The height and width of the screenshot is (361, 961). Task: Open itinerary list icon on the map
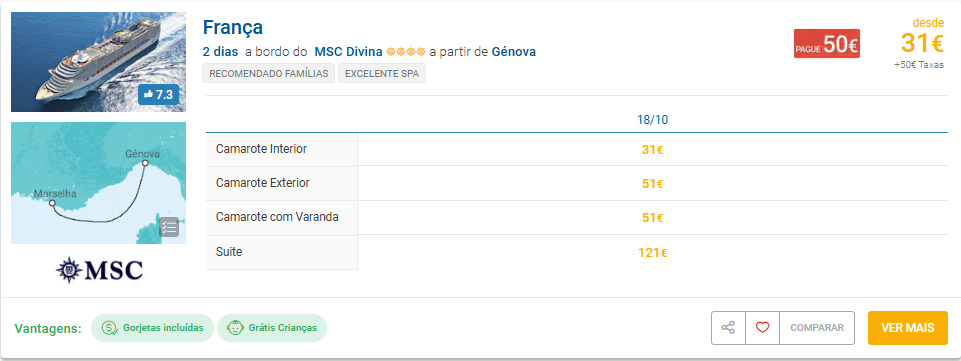(169, 227)
